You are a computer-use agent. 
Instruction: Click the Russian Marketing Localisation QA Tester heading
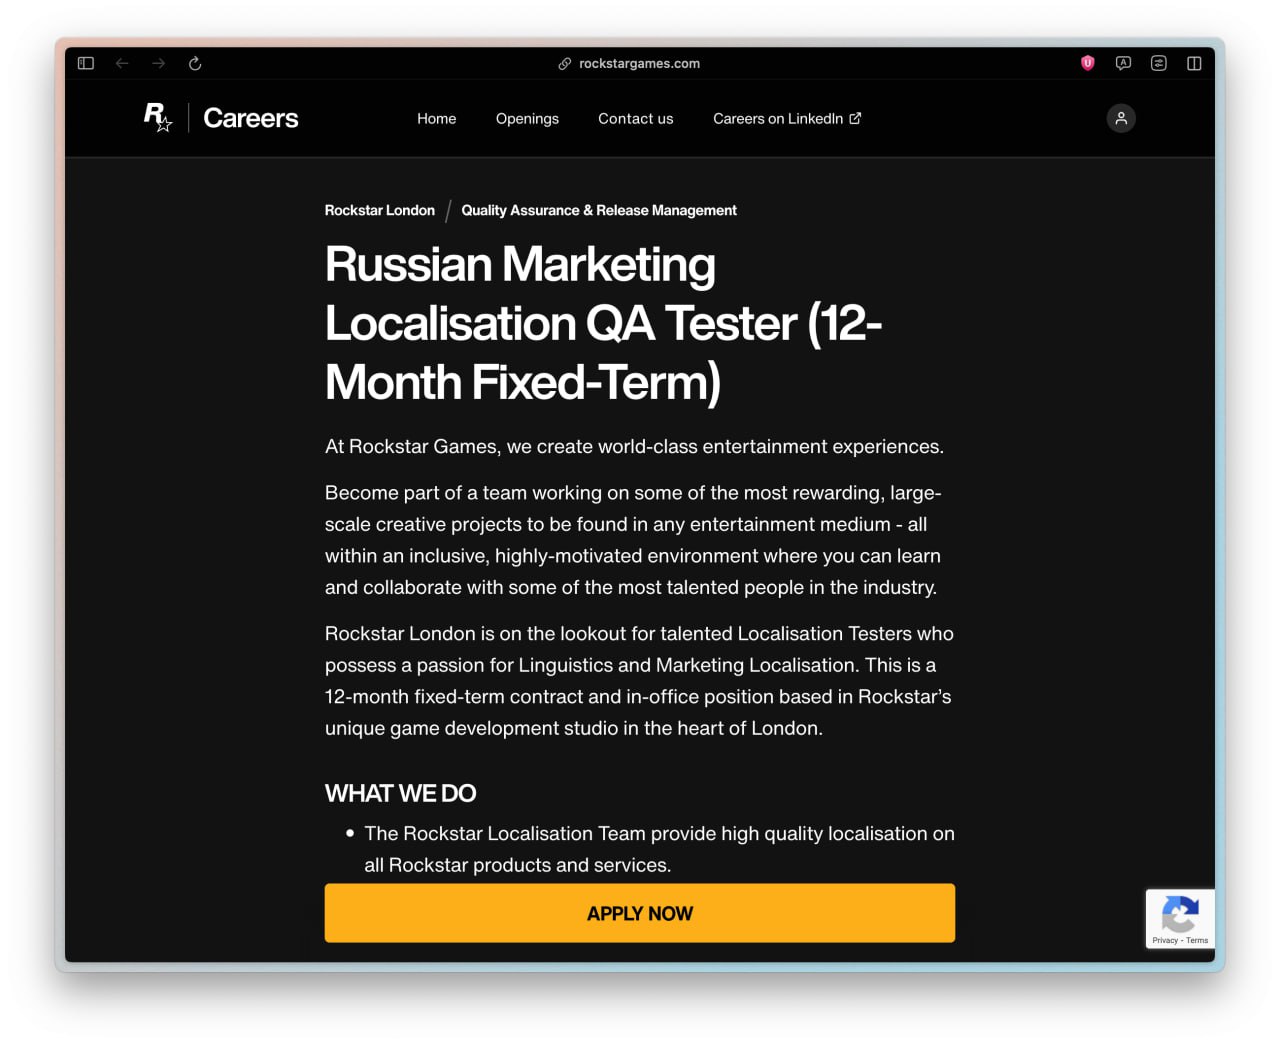point(604,323)
